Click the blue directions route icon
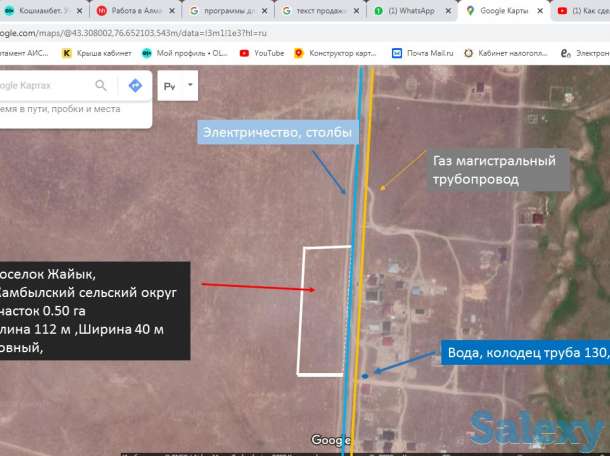The height and width of the screenshot is (456, 610). tap(135, 85)
